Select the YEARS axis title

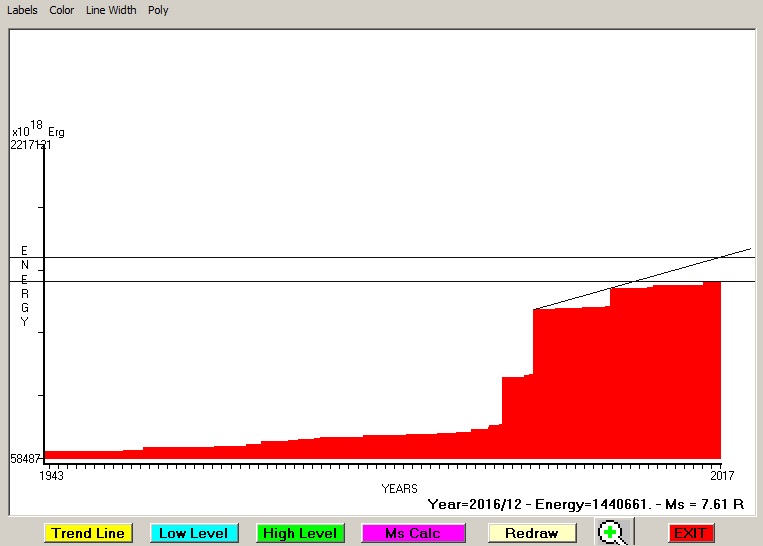[399, 489]
